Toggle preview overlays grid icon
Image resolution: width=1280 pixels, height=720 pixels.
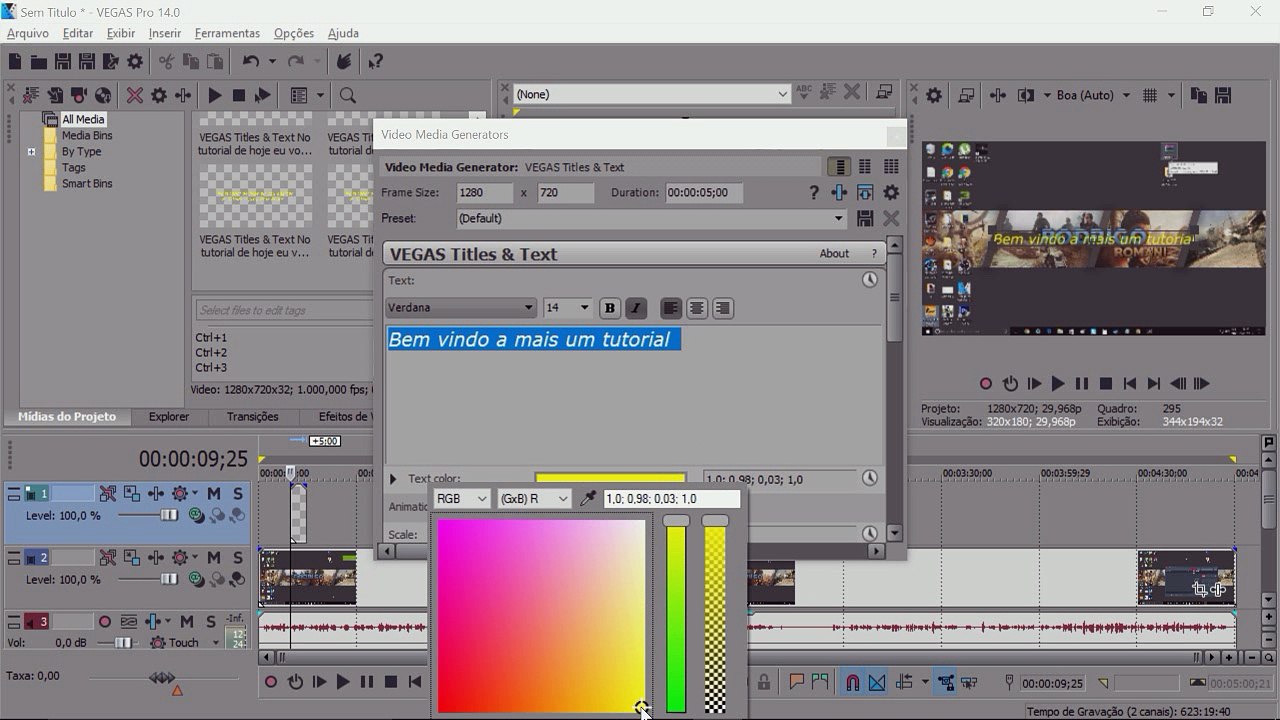[x=1150, y=96]
